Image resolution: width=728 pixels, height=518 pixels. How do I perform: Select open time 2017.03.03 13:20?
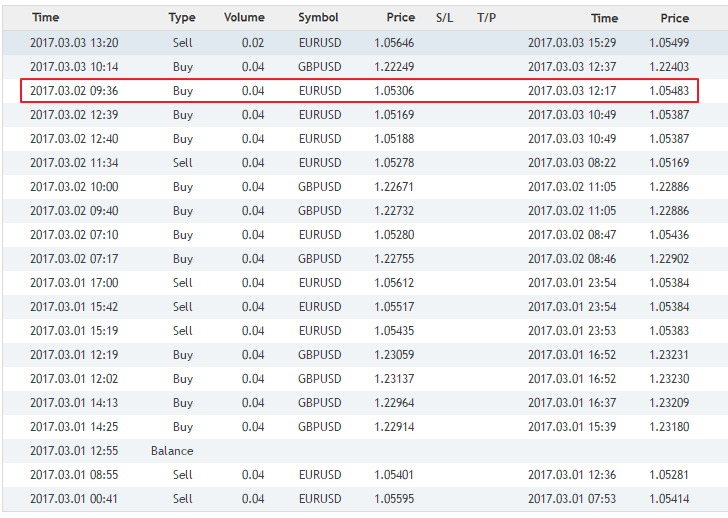[74, 43]
